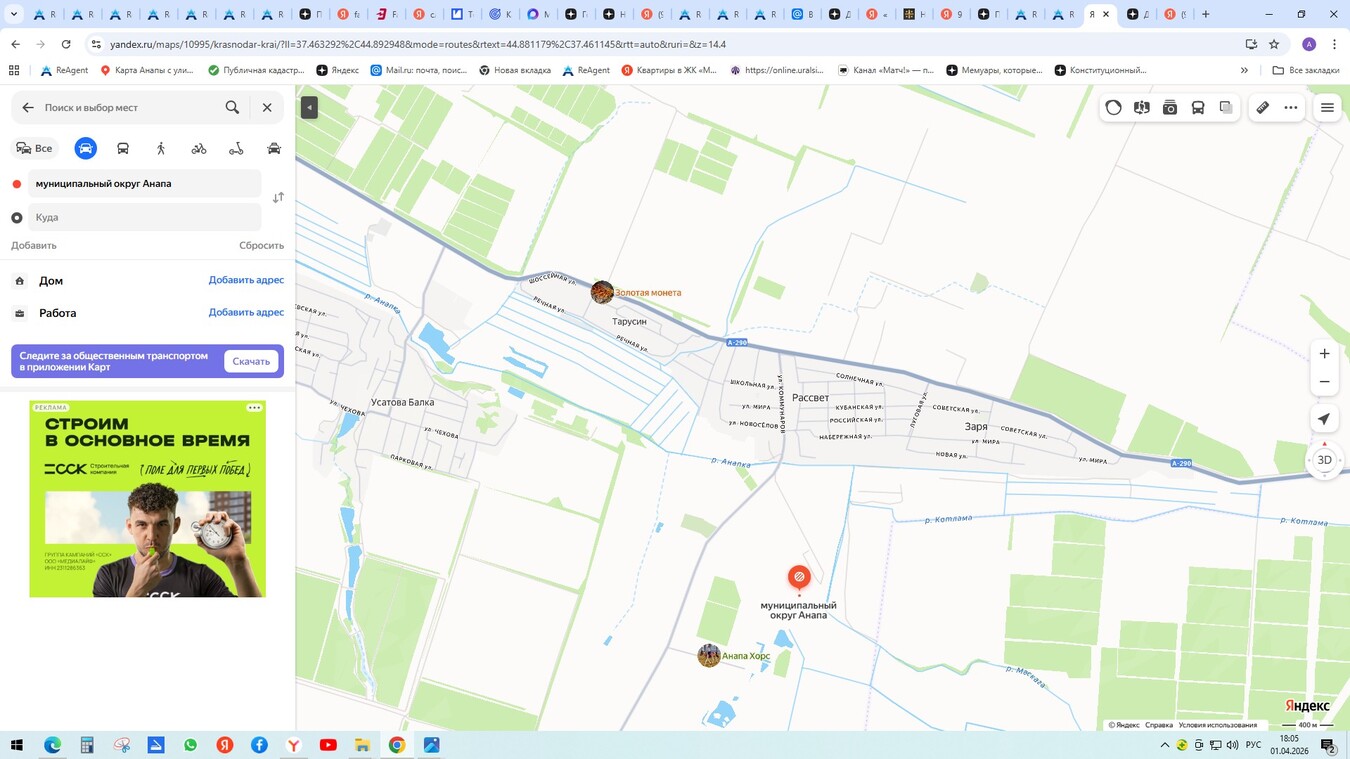
Task: Swap the route start and destination
Action: tap(278, 198)
